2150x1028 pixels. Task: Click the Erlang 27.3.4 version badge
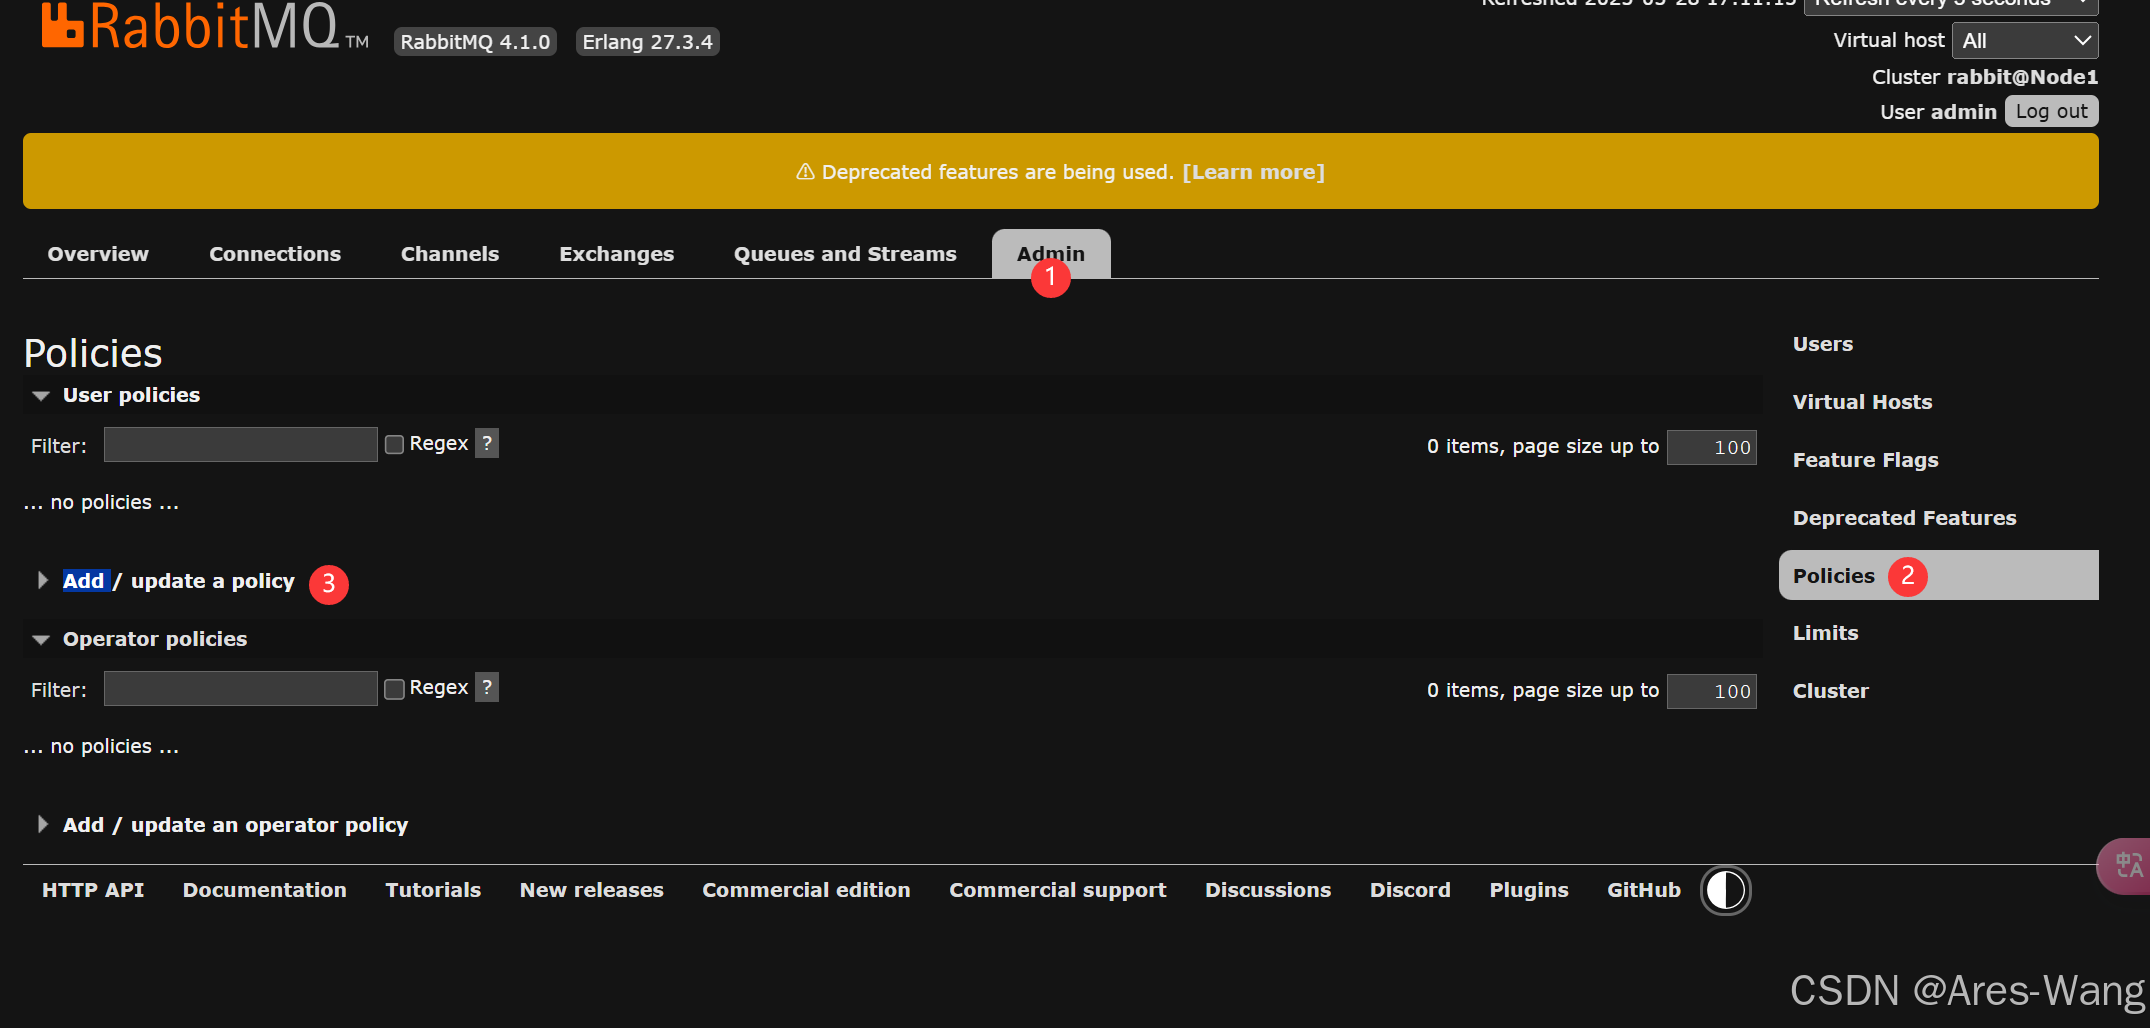click(x=647, y=42)
